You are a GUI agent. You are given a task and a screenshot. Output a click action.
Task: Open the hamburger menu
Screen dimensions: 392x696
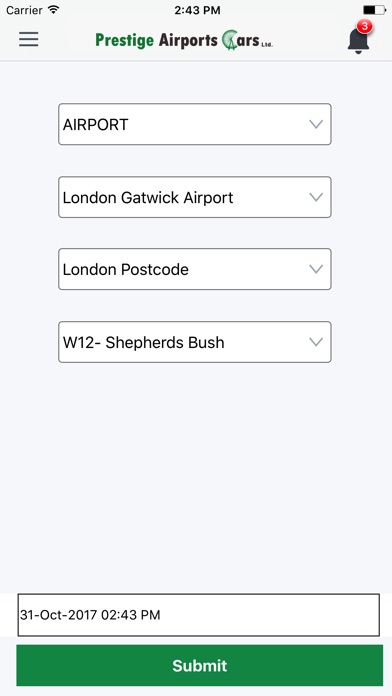coord(28,40)
